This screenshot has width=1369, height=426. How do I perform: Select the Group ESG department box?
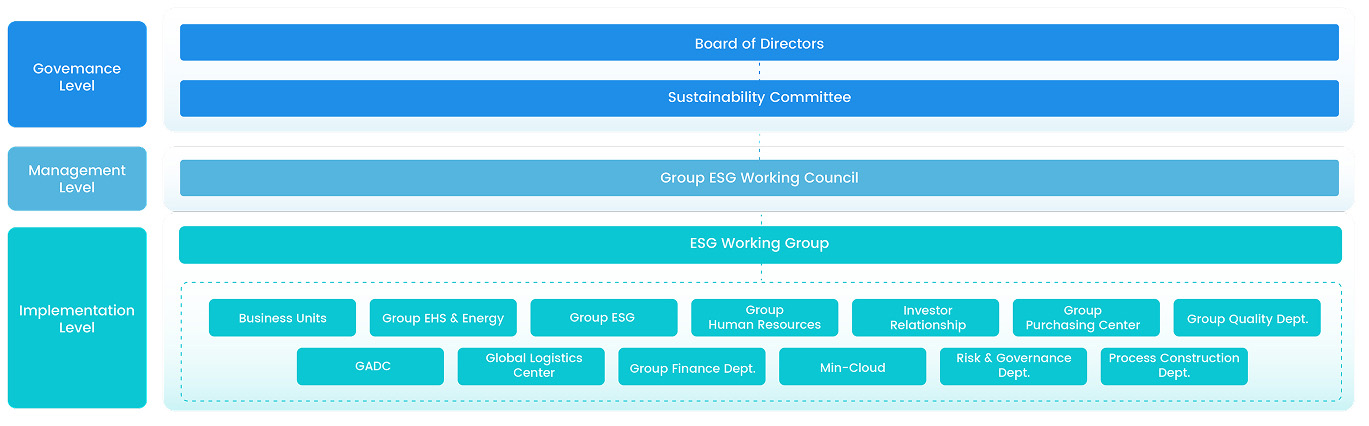point(603,318)
